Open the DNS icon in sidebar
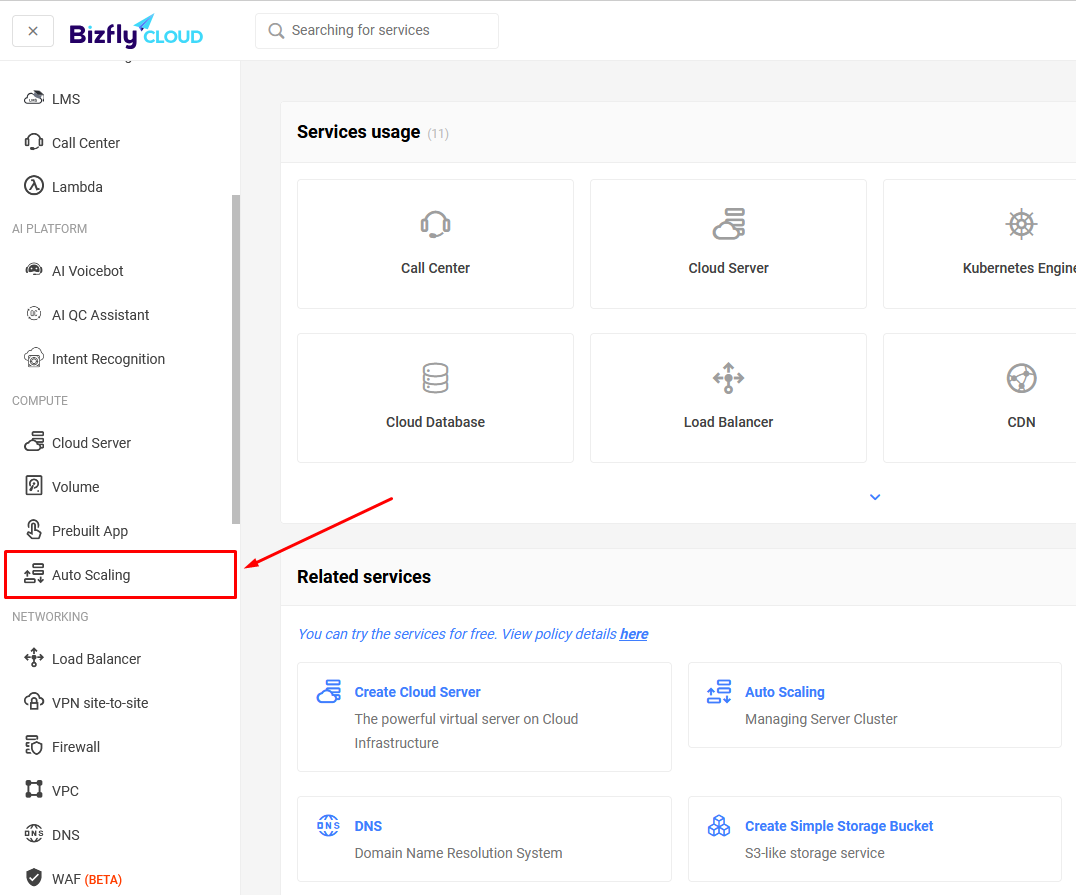The image size is (1076, 895). [x=34, y=833]
